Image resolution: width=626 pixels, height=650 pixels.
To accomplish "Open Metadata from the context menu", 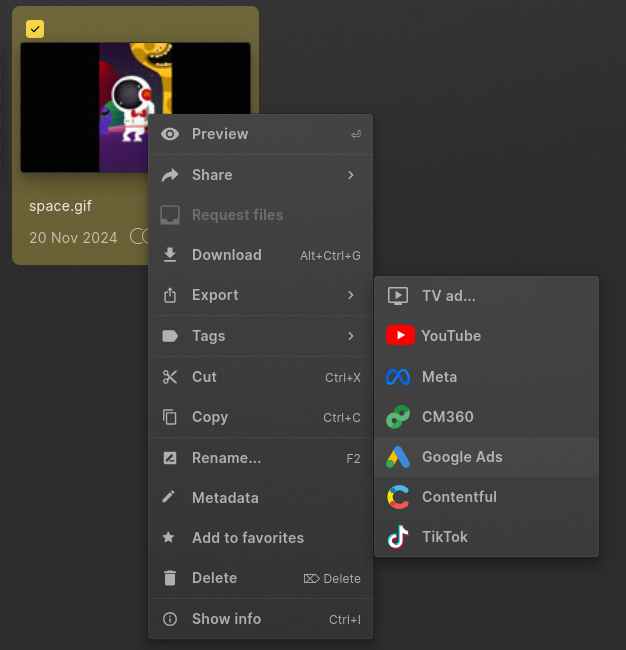I will 260,498.
